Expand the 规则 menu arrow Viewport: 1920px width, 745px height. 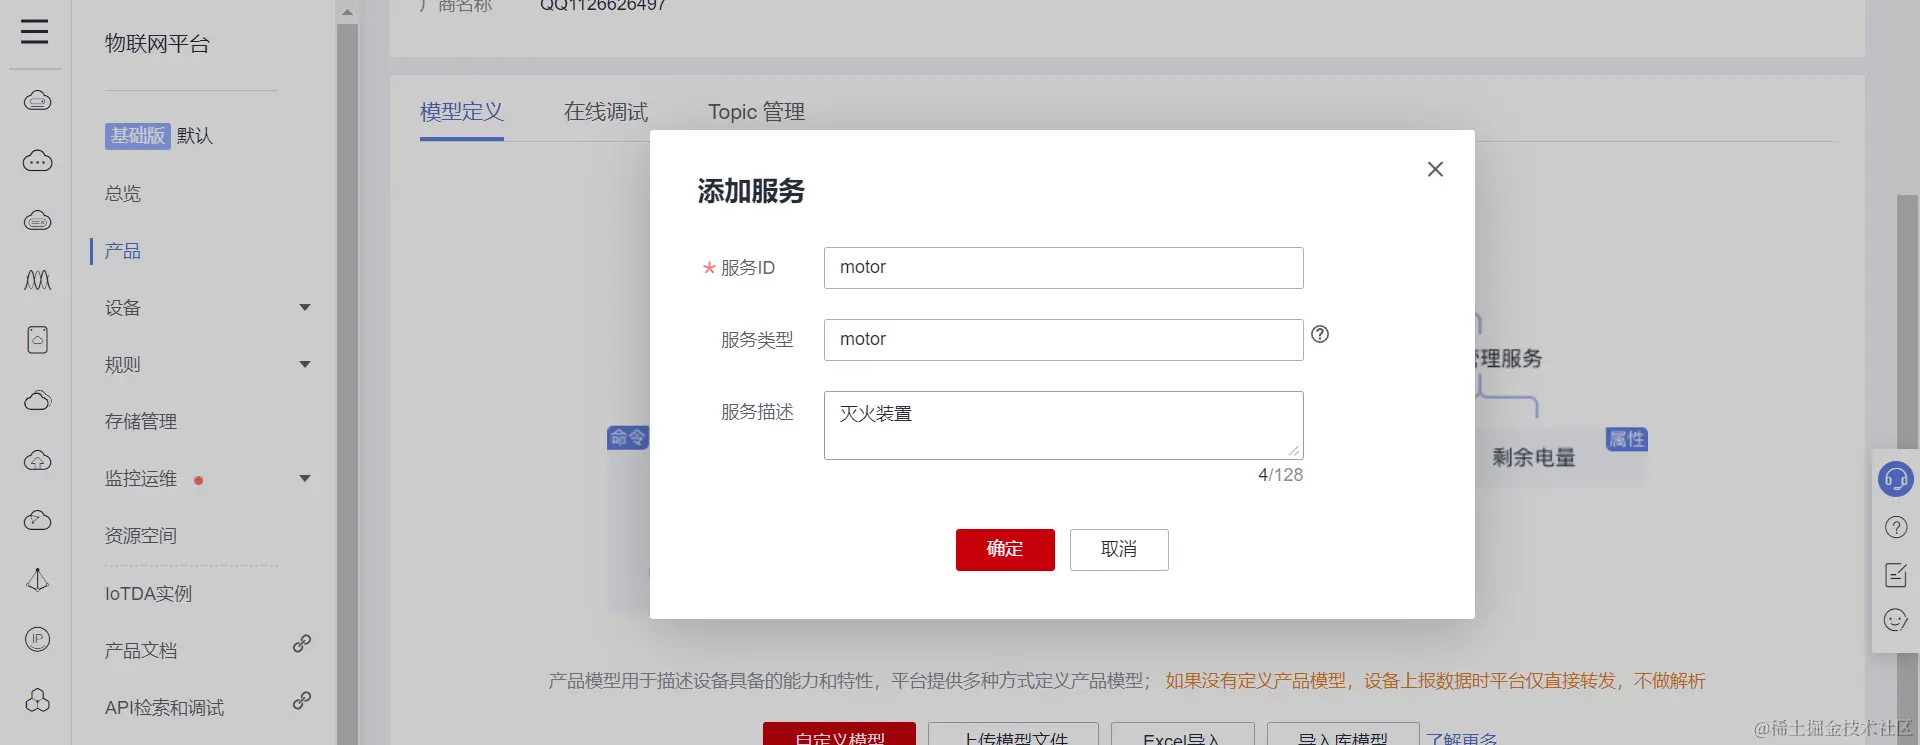click(305, 364)
